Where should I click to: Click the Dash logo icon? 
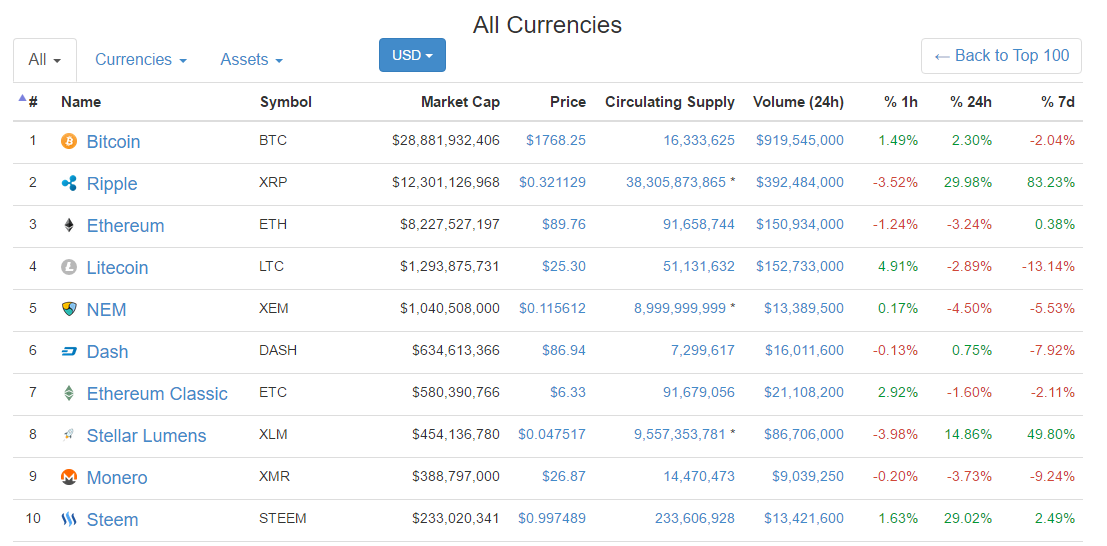[69, 351]
